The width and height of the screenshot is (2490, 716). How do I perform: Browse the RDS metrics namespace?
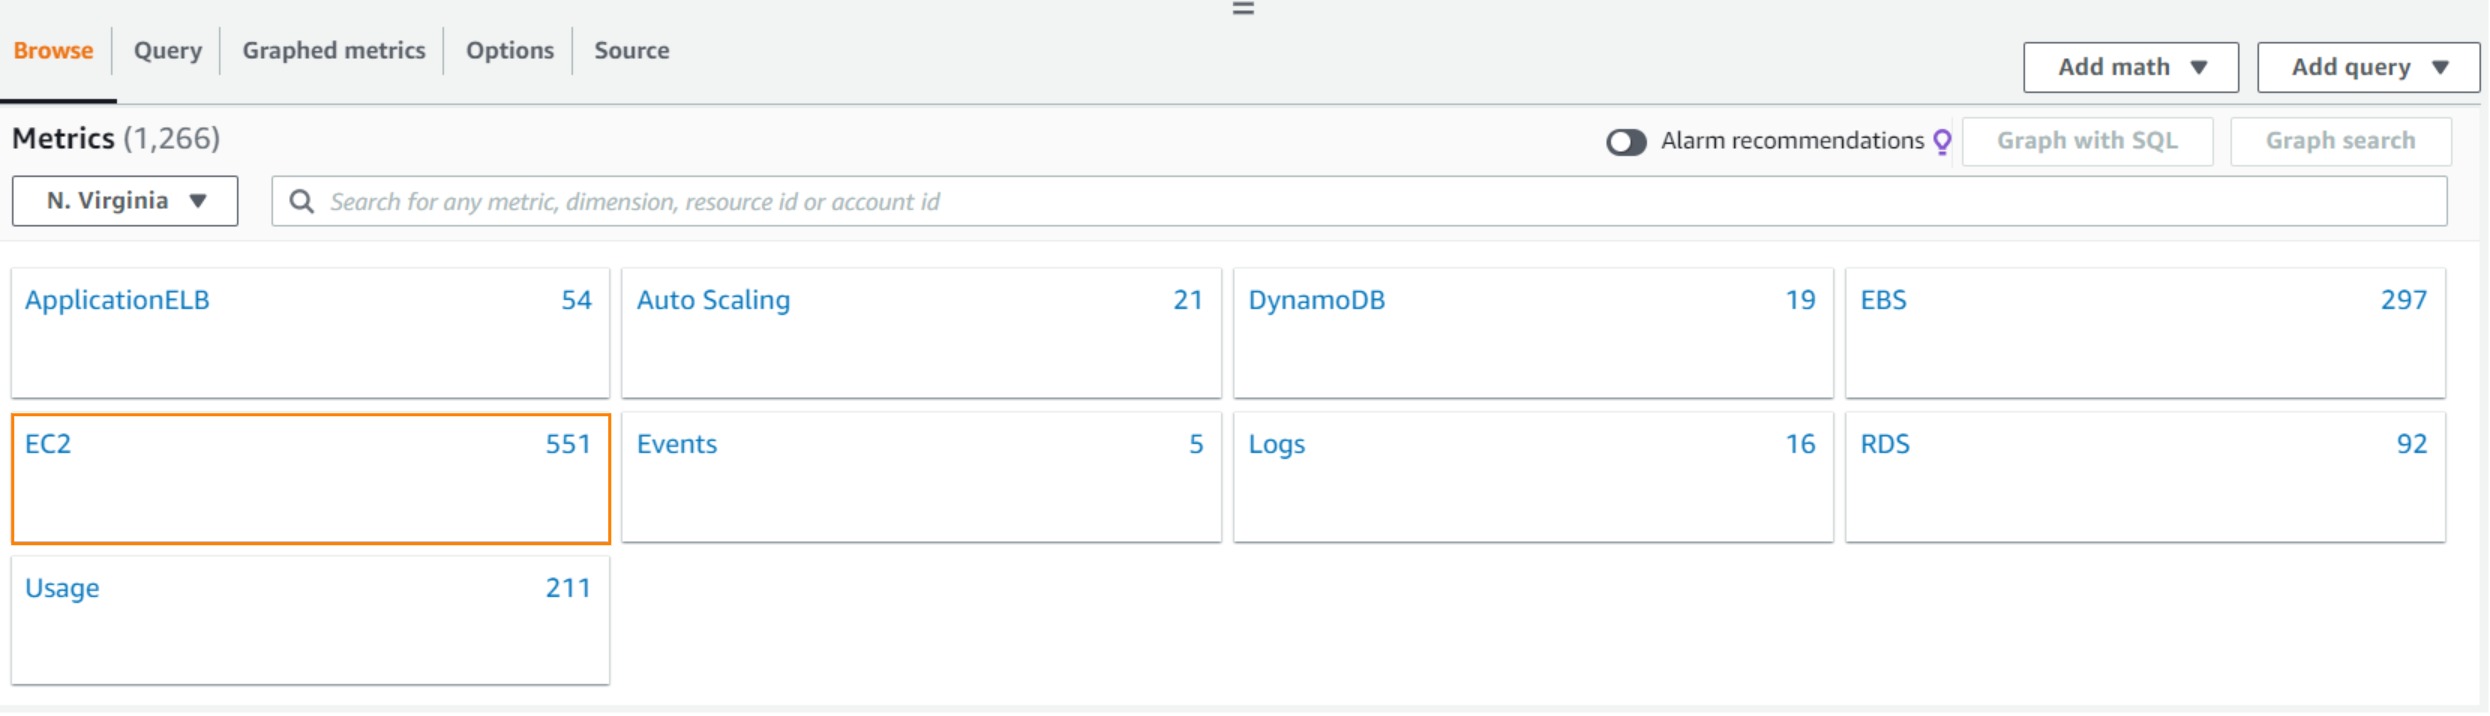coord(1884,444)
